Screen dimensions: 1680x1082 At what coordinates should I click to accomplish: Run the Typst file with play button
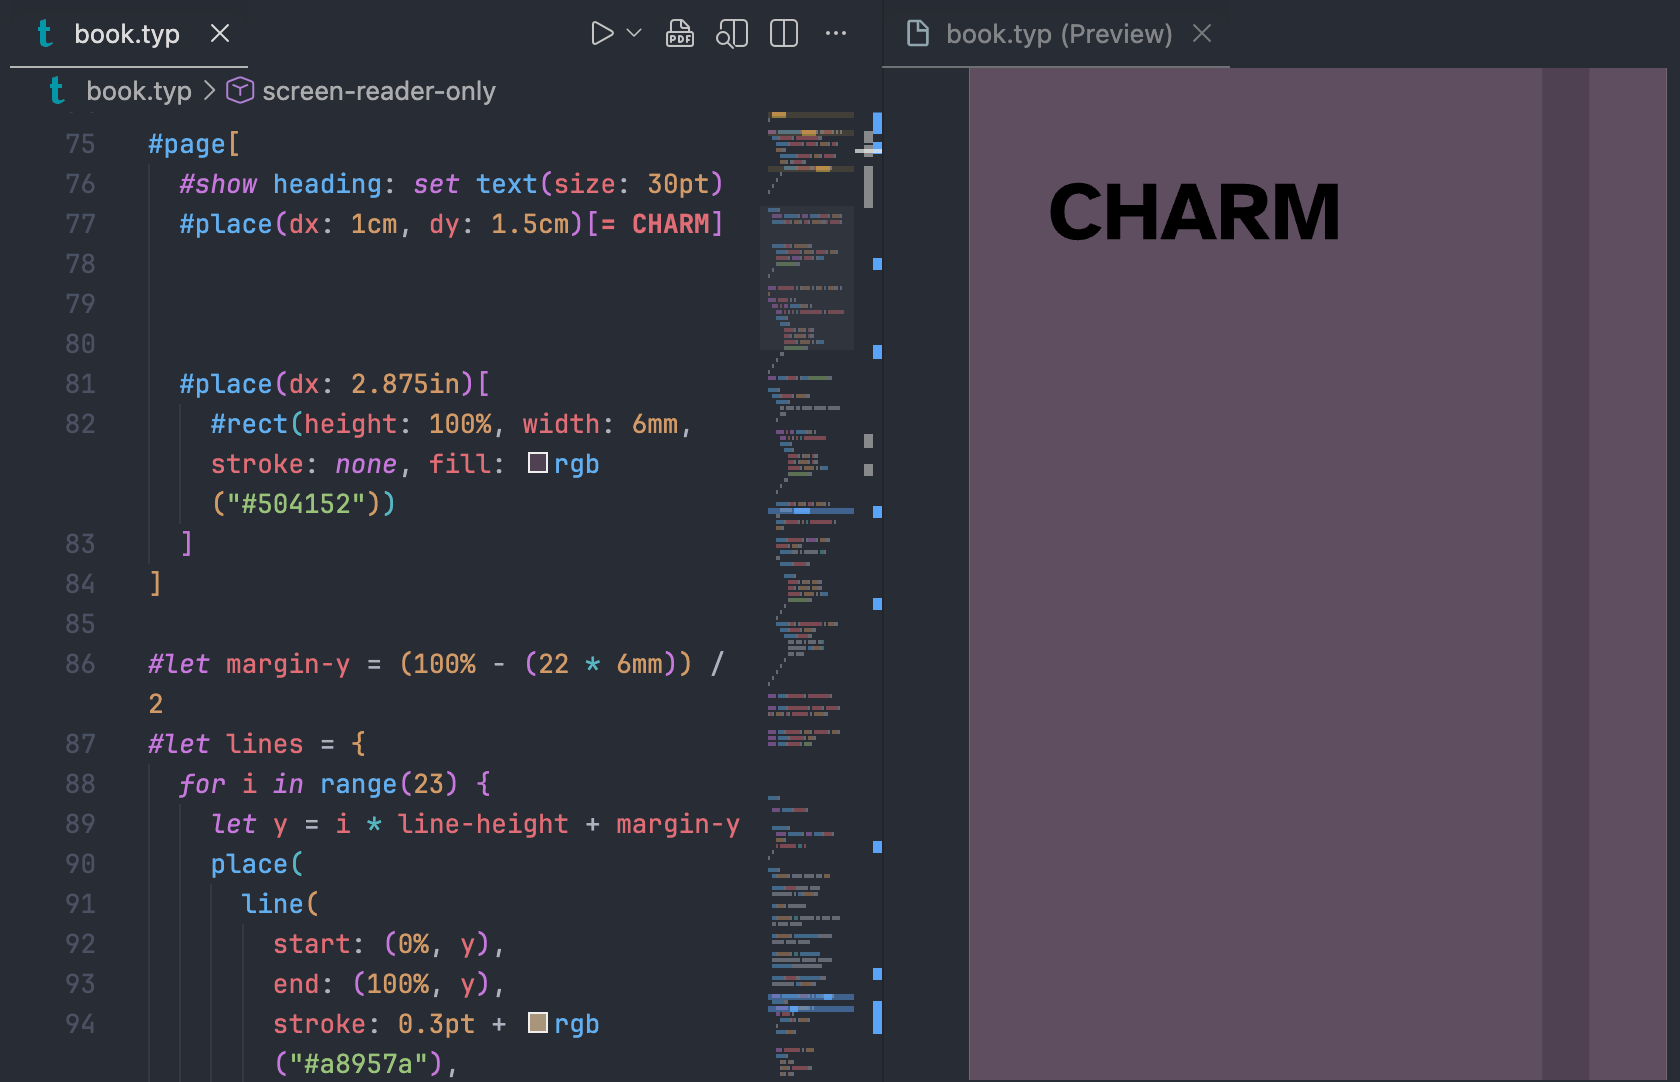[602, 34]
